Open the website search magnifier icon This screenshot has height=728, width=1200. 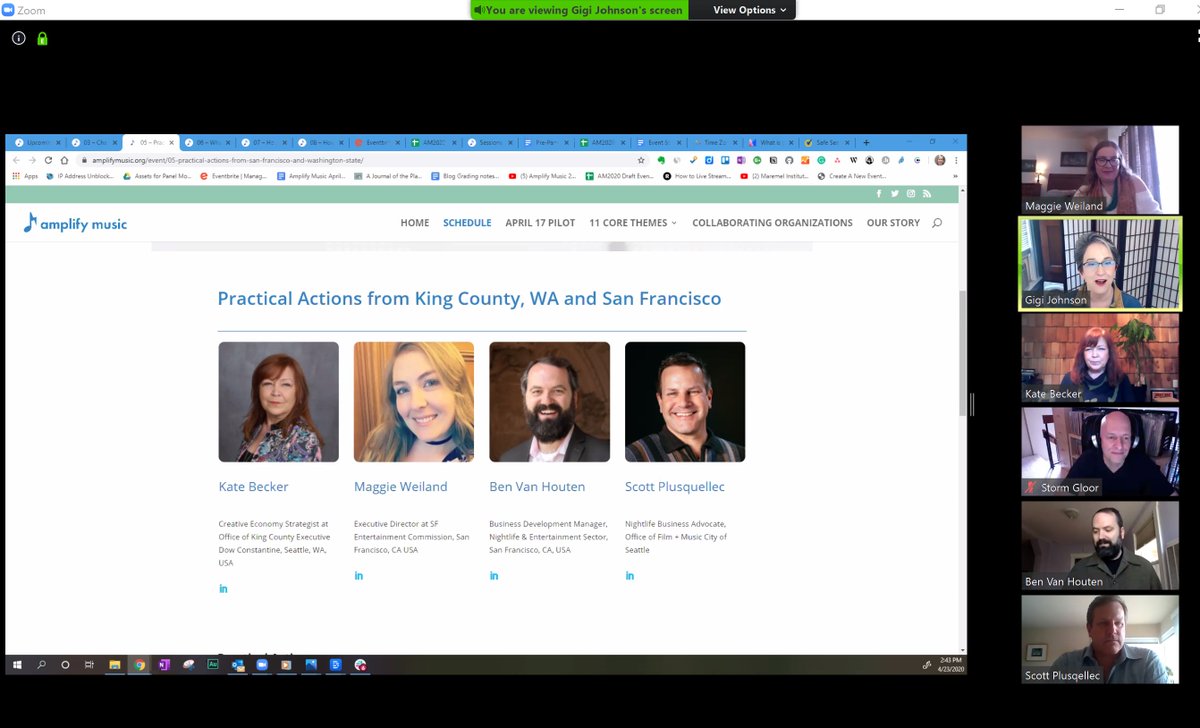coord(937,223)
